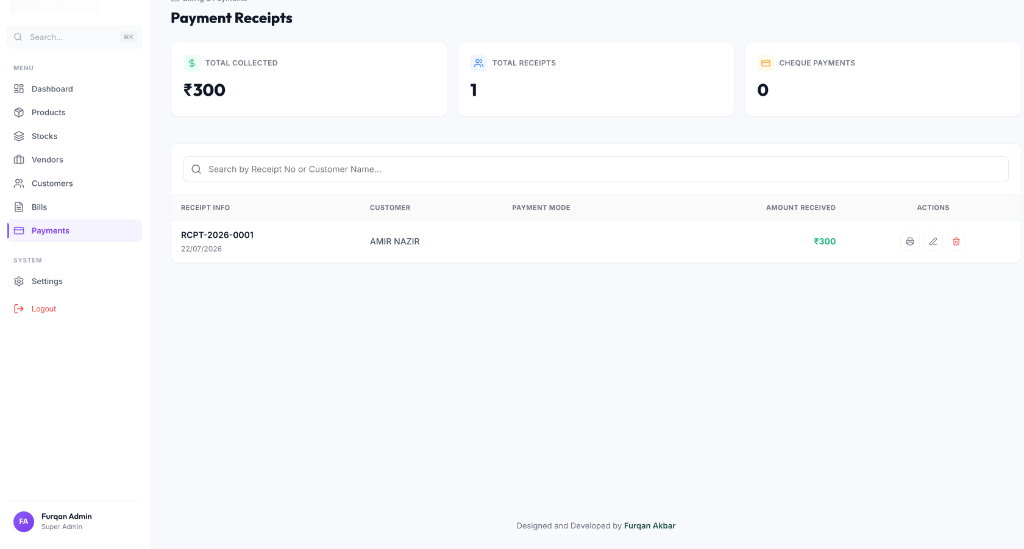Click the Customer column header
Image resolution: width=1024 pixels, height=549 pixels.
(390, 208)
